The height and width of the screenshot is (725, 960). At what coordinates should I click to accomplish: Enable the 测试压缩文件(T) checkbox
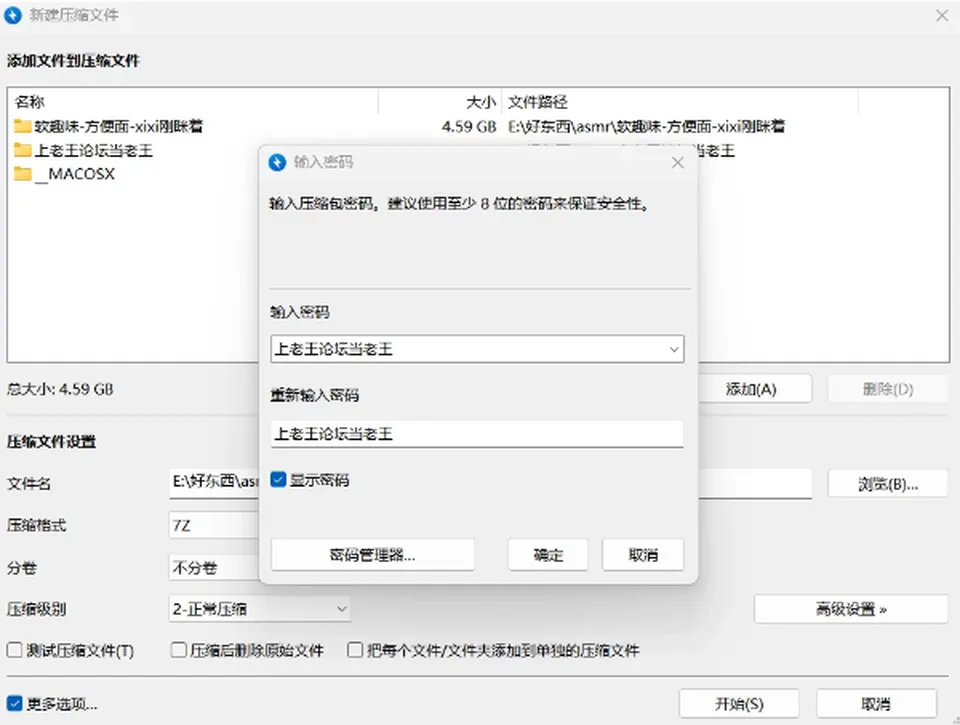[x=14, y=650]
